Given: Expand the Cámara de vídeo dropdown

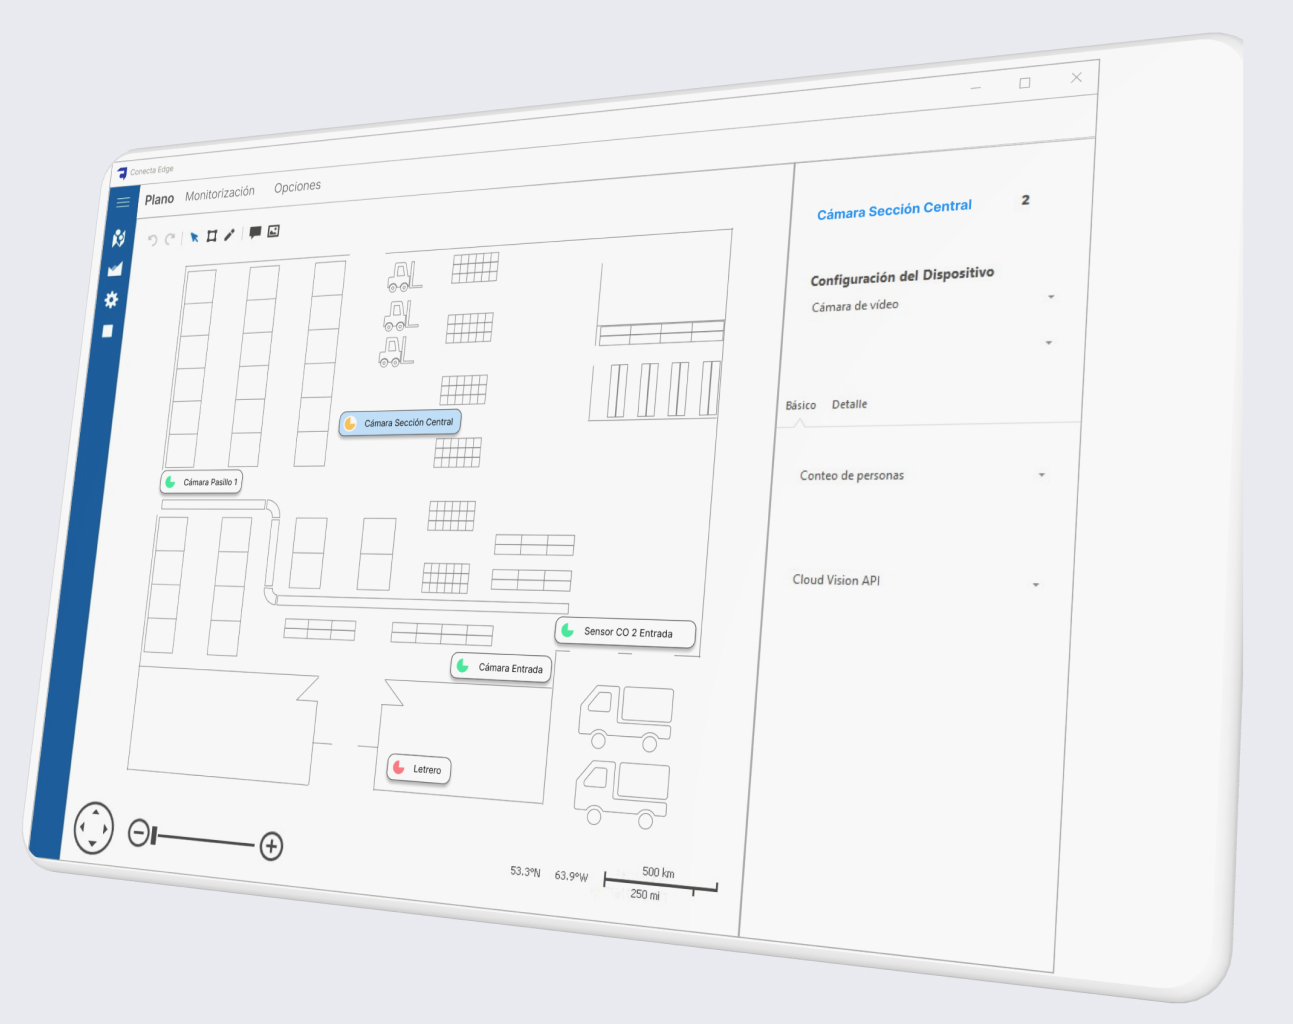Looking at the screenshot, I should [x=1050, y=297].
